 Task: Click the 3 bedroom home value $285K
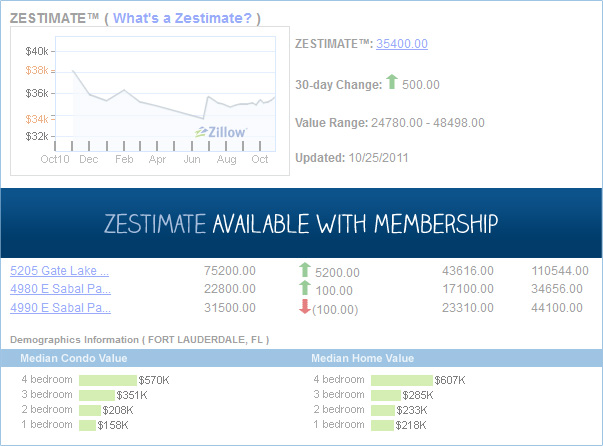tap(418, 395)
